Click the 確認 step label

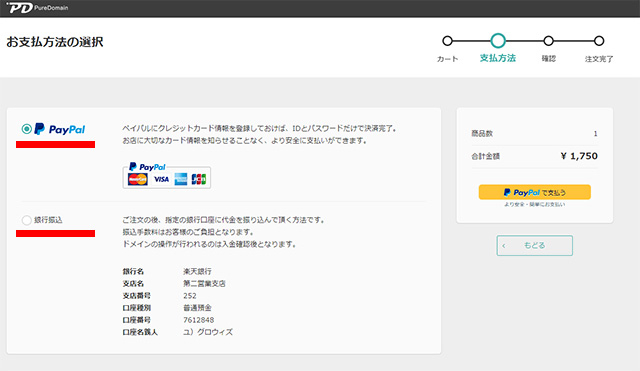[549, 59]
